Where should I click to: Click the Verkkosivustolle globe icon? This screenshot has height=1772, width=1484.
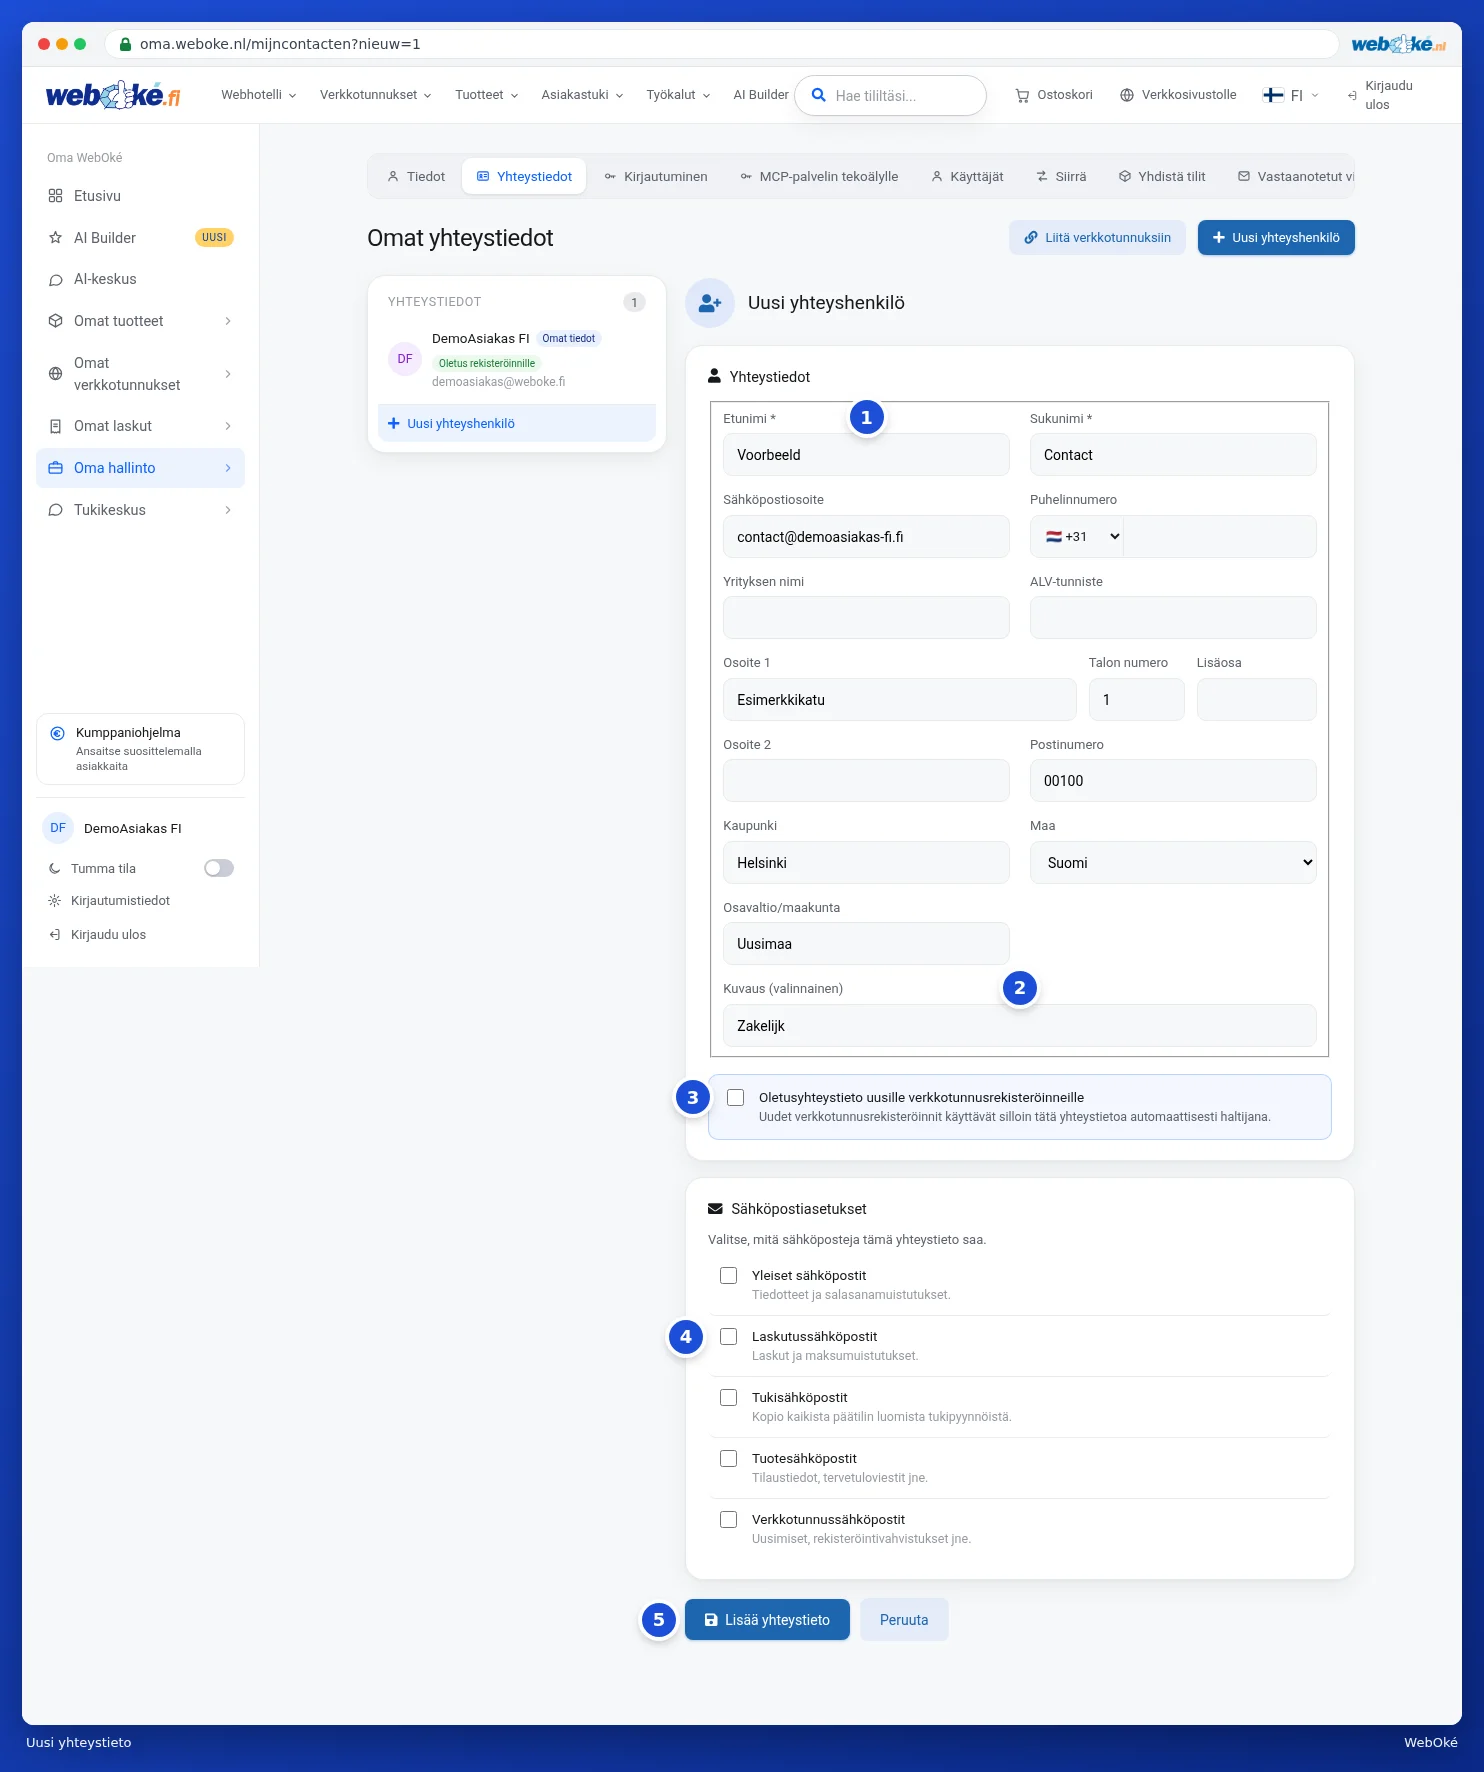coord(1127,95)
